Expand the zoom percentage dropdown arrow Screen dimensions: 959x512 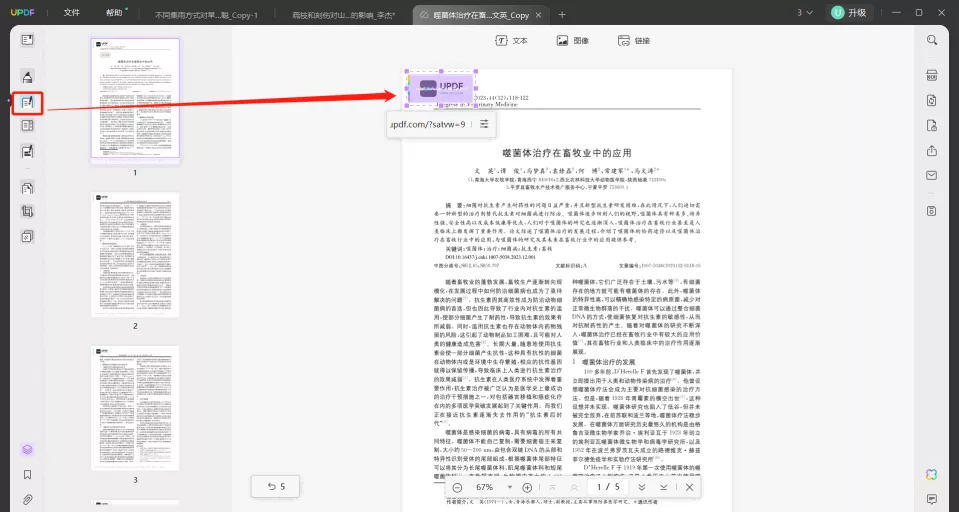509,488
